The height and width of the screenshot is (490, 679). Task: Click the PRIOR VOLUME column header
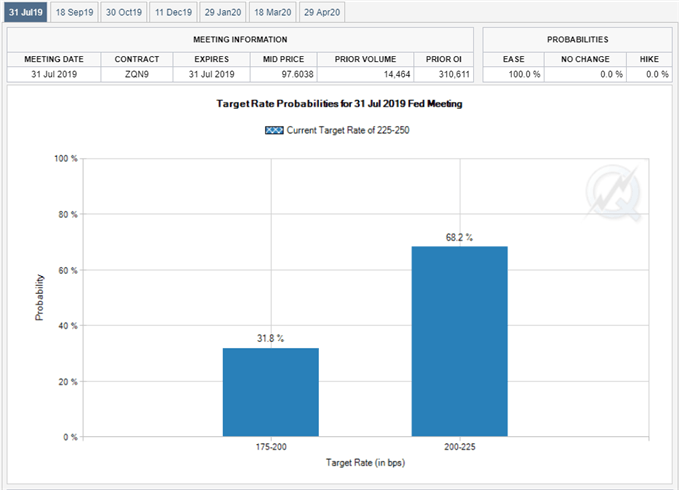tap(365, 59)
